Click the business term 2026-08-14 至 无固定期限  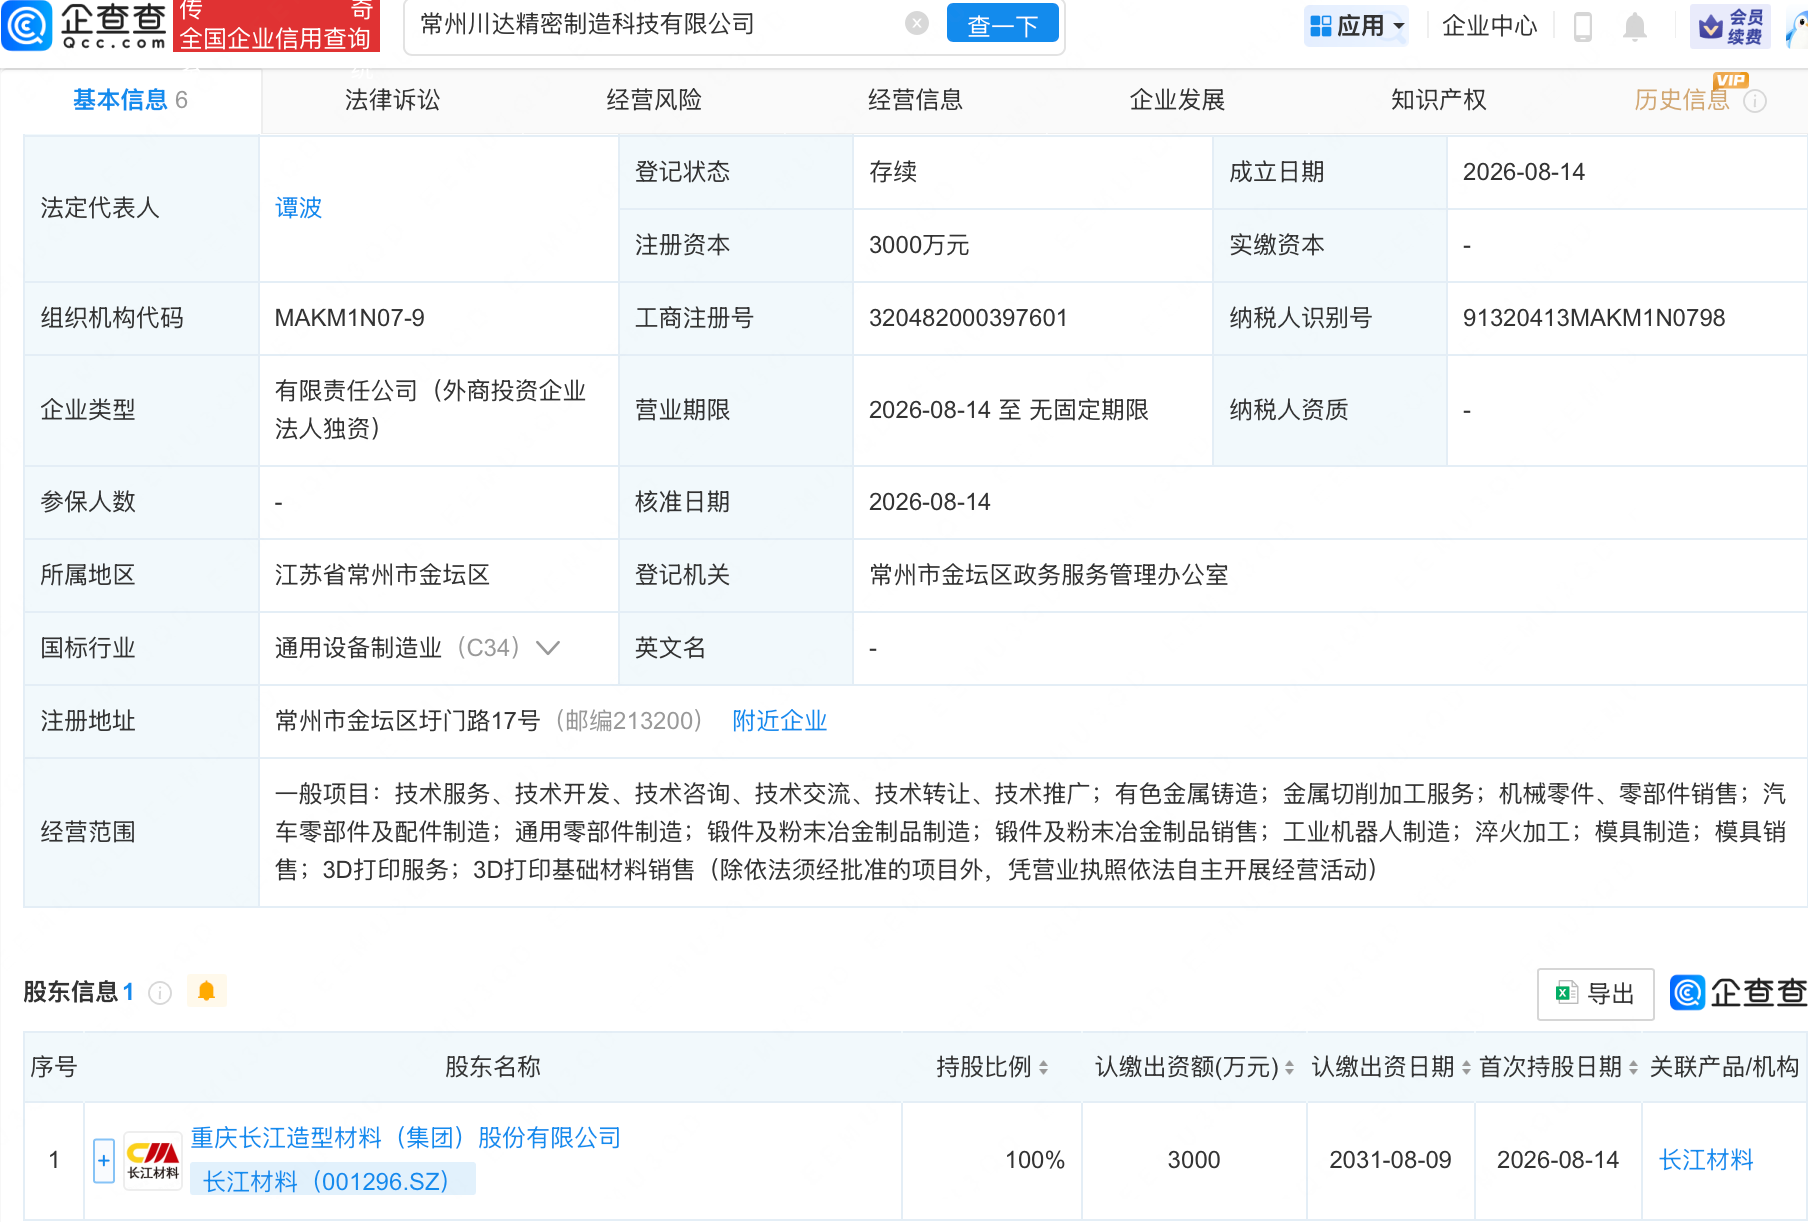coord(1009,410)
